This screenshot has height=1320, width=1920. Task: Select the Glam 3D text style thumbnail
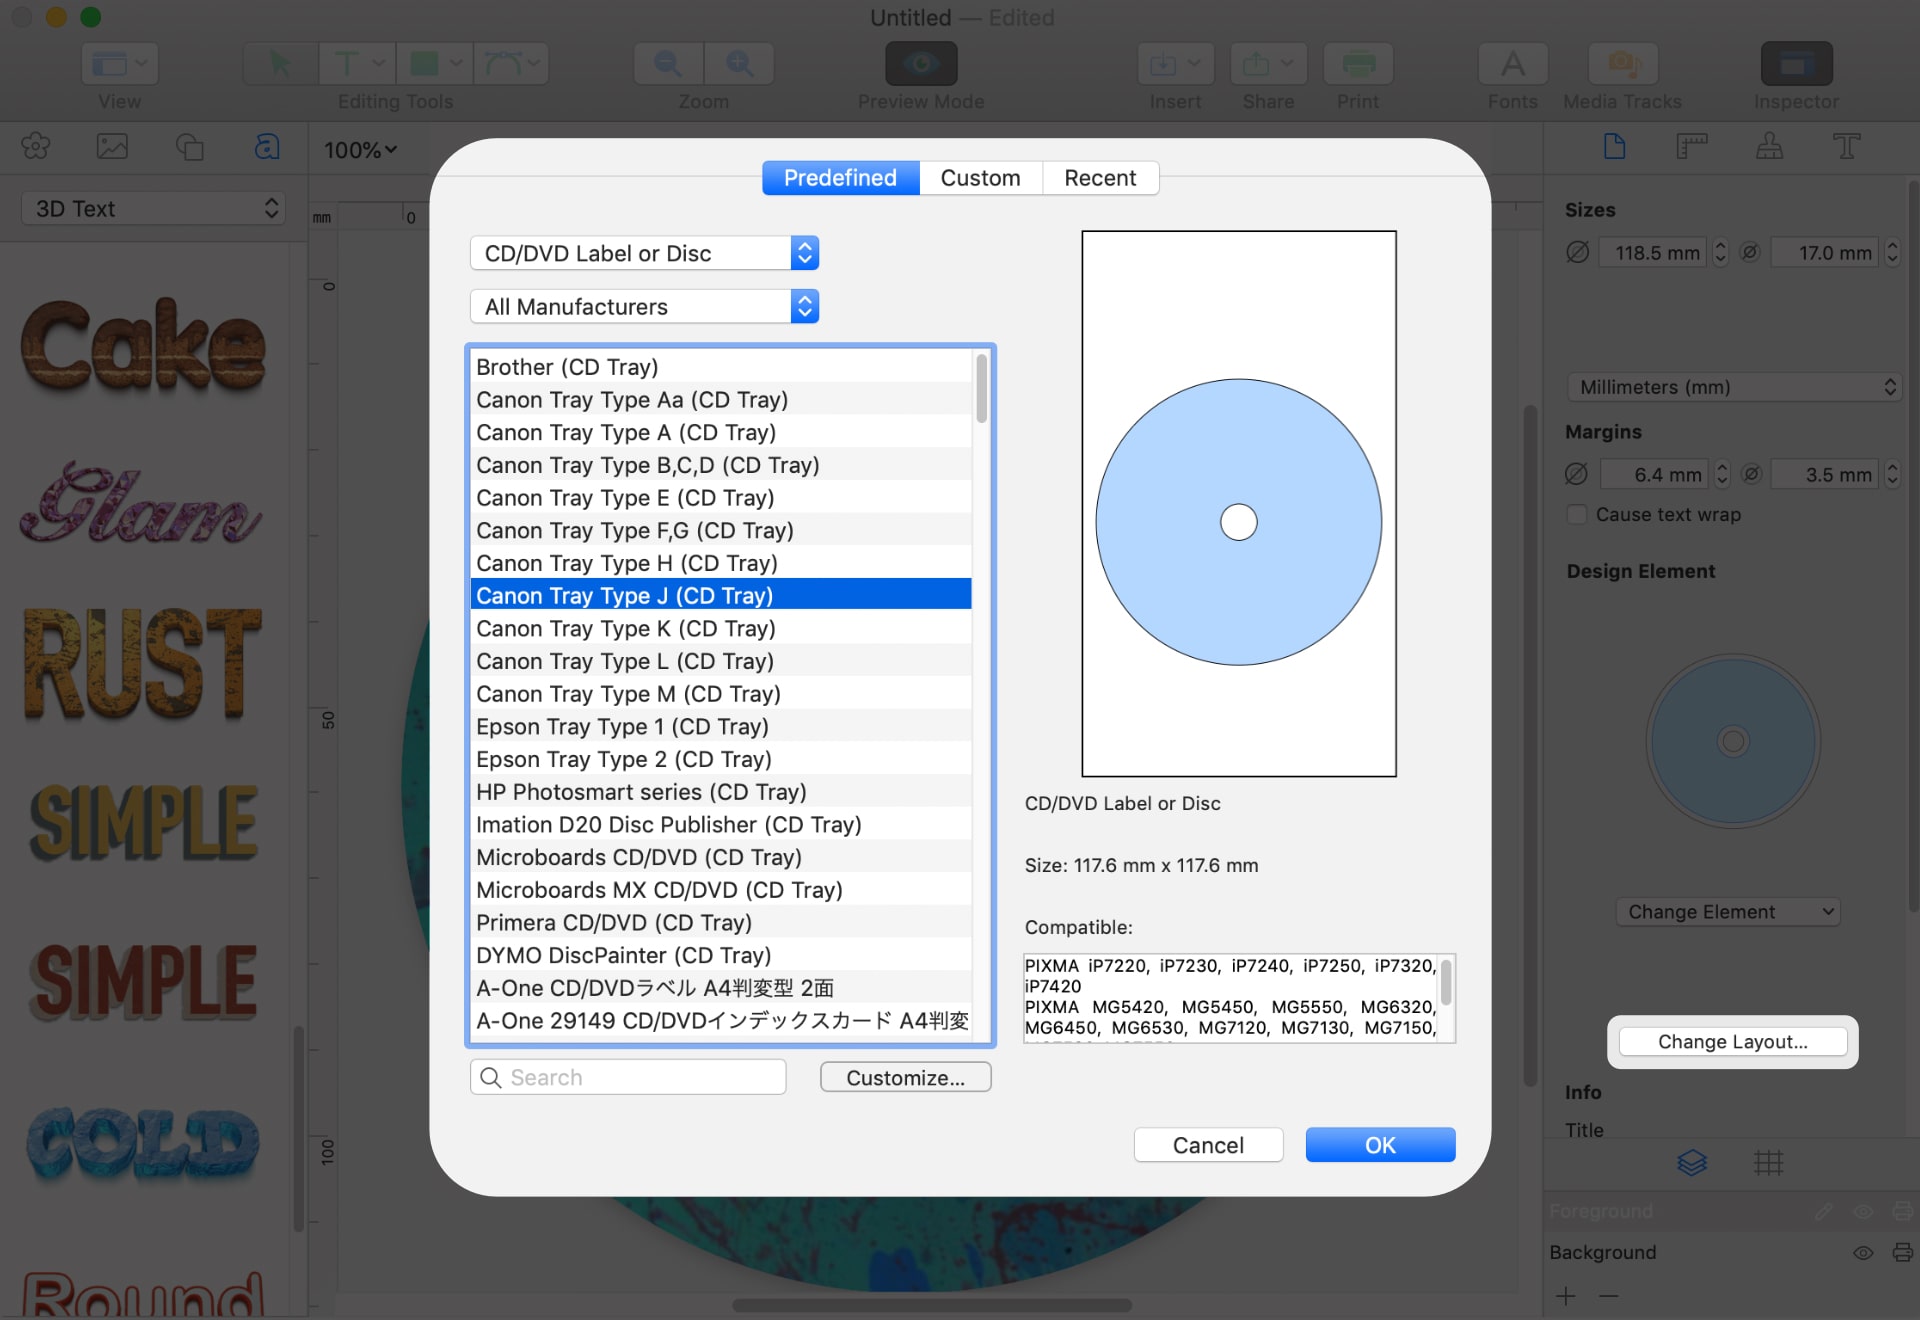click(139, 505)
